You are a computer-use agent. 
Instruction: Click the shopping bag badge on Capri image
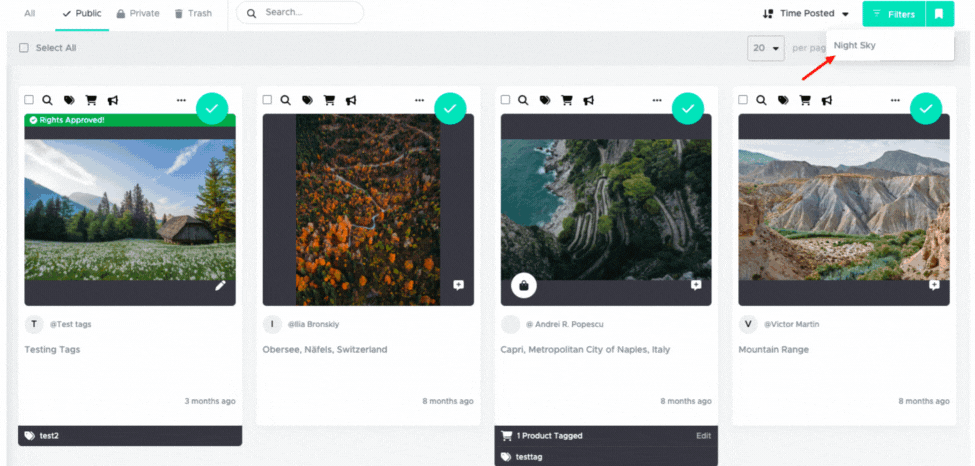point(524,286)
